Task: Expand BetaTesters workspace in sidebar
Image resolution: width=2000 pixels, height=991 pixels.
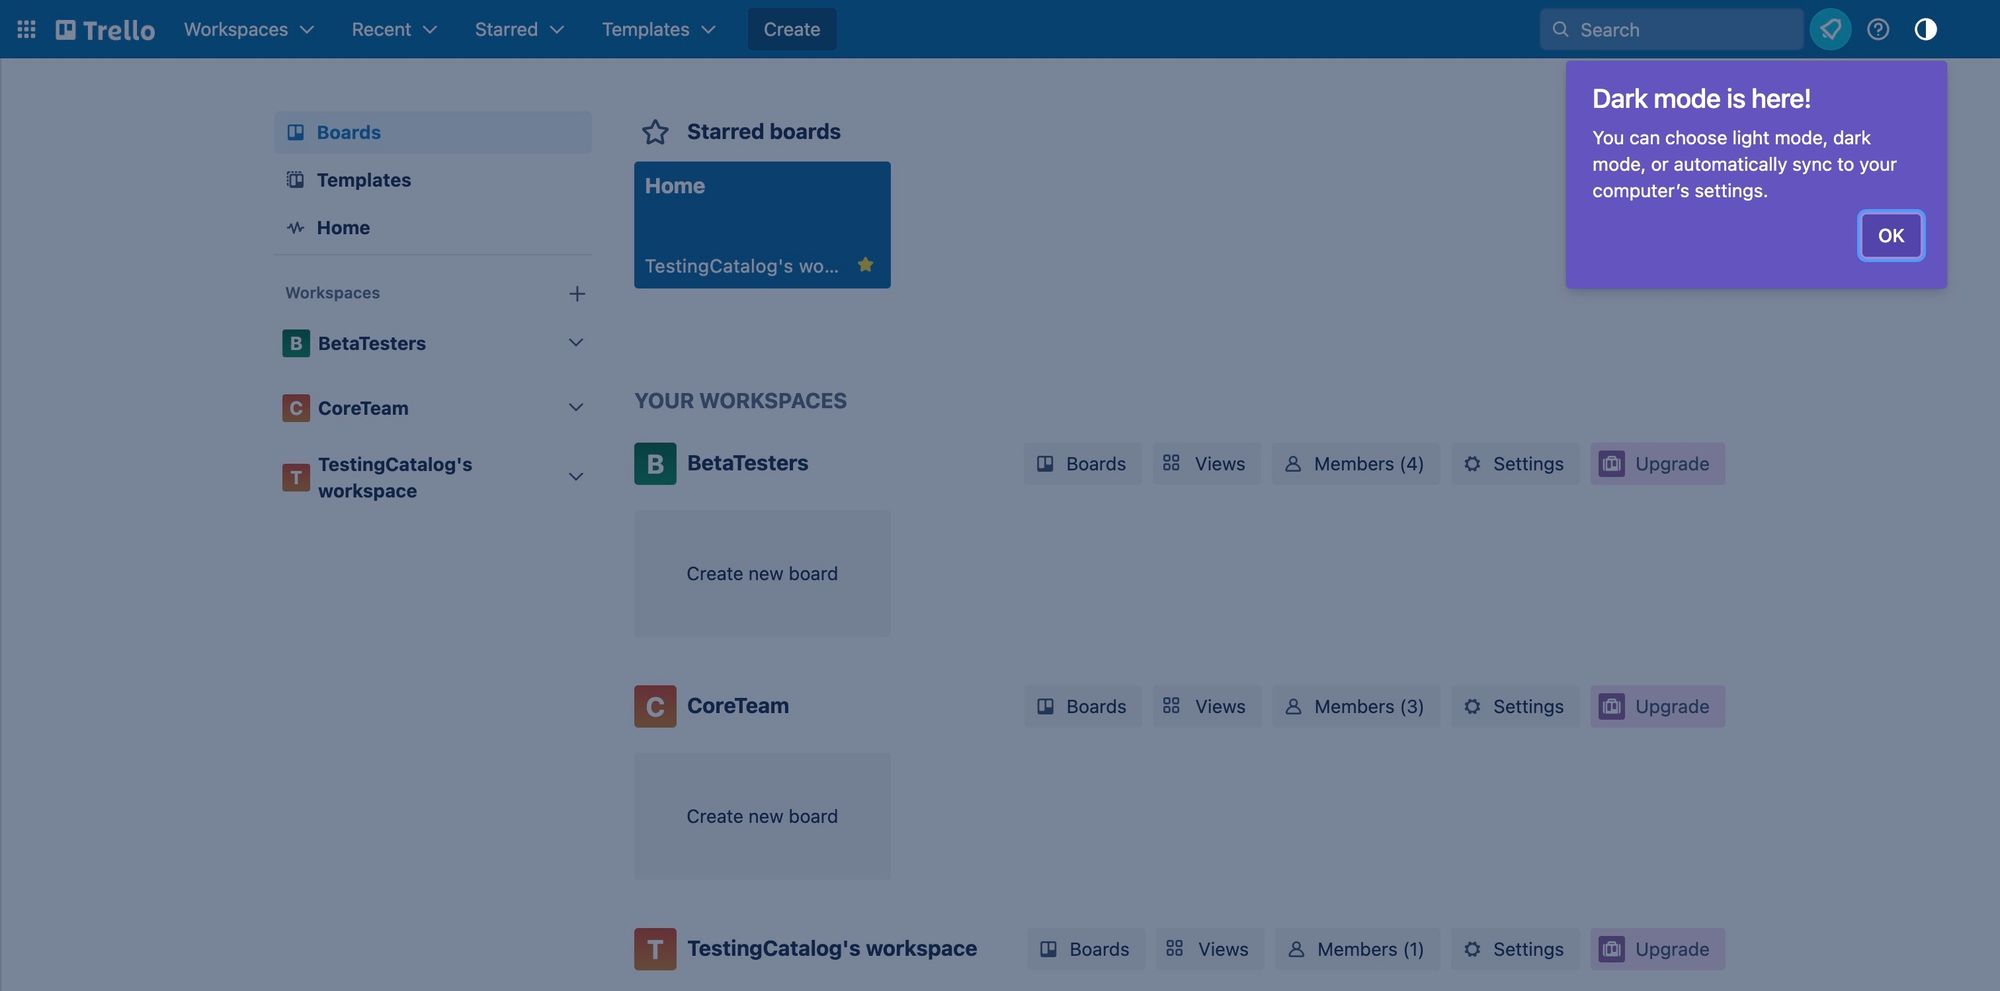Action: coord(576,343)
